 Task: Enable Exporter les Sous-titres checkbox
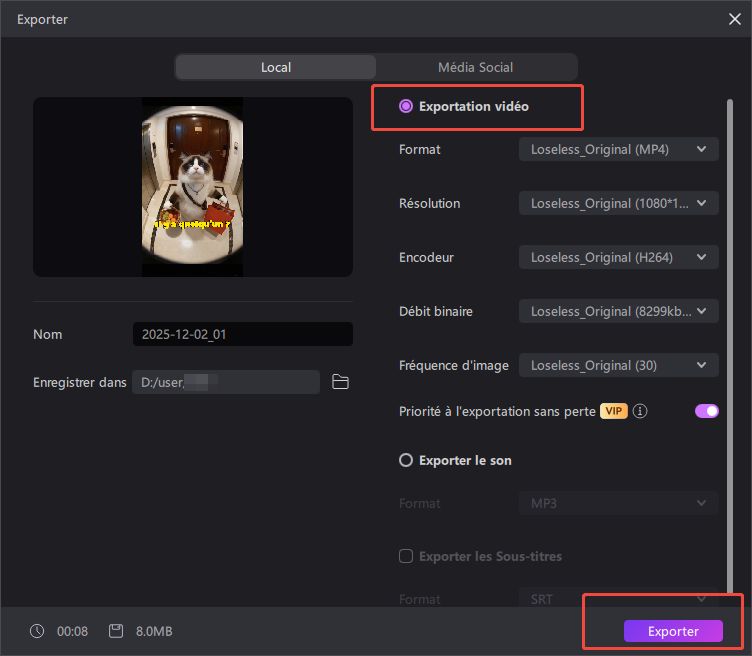(406, 556)
